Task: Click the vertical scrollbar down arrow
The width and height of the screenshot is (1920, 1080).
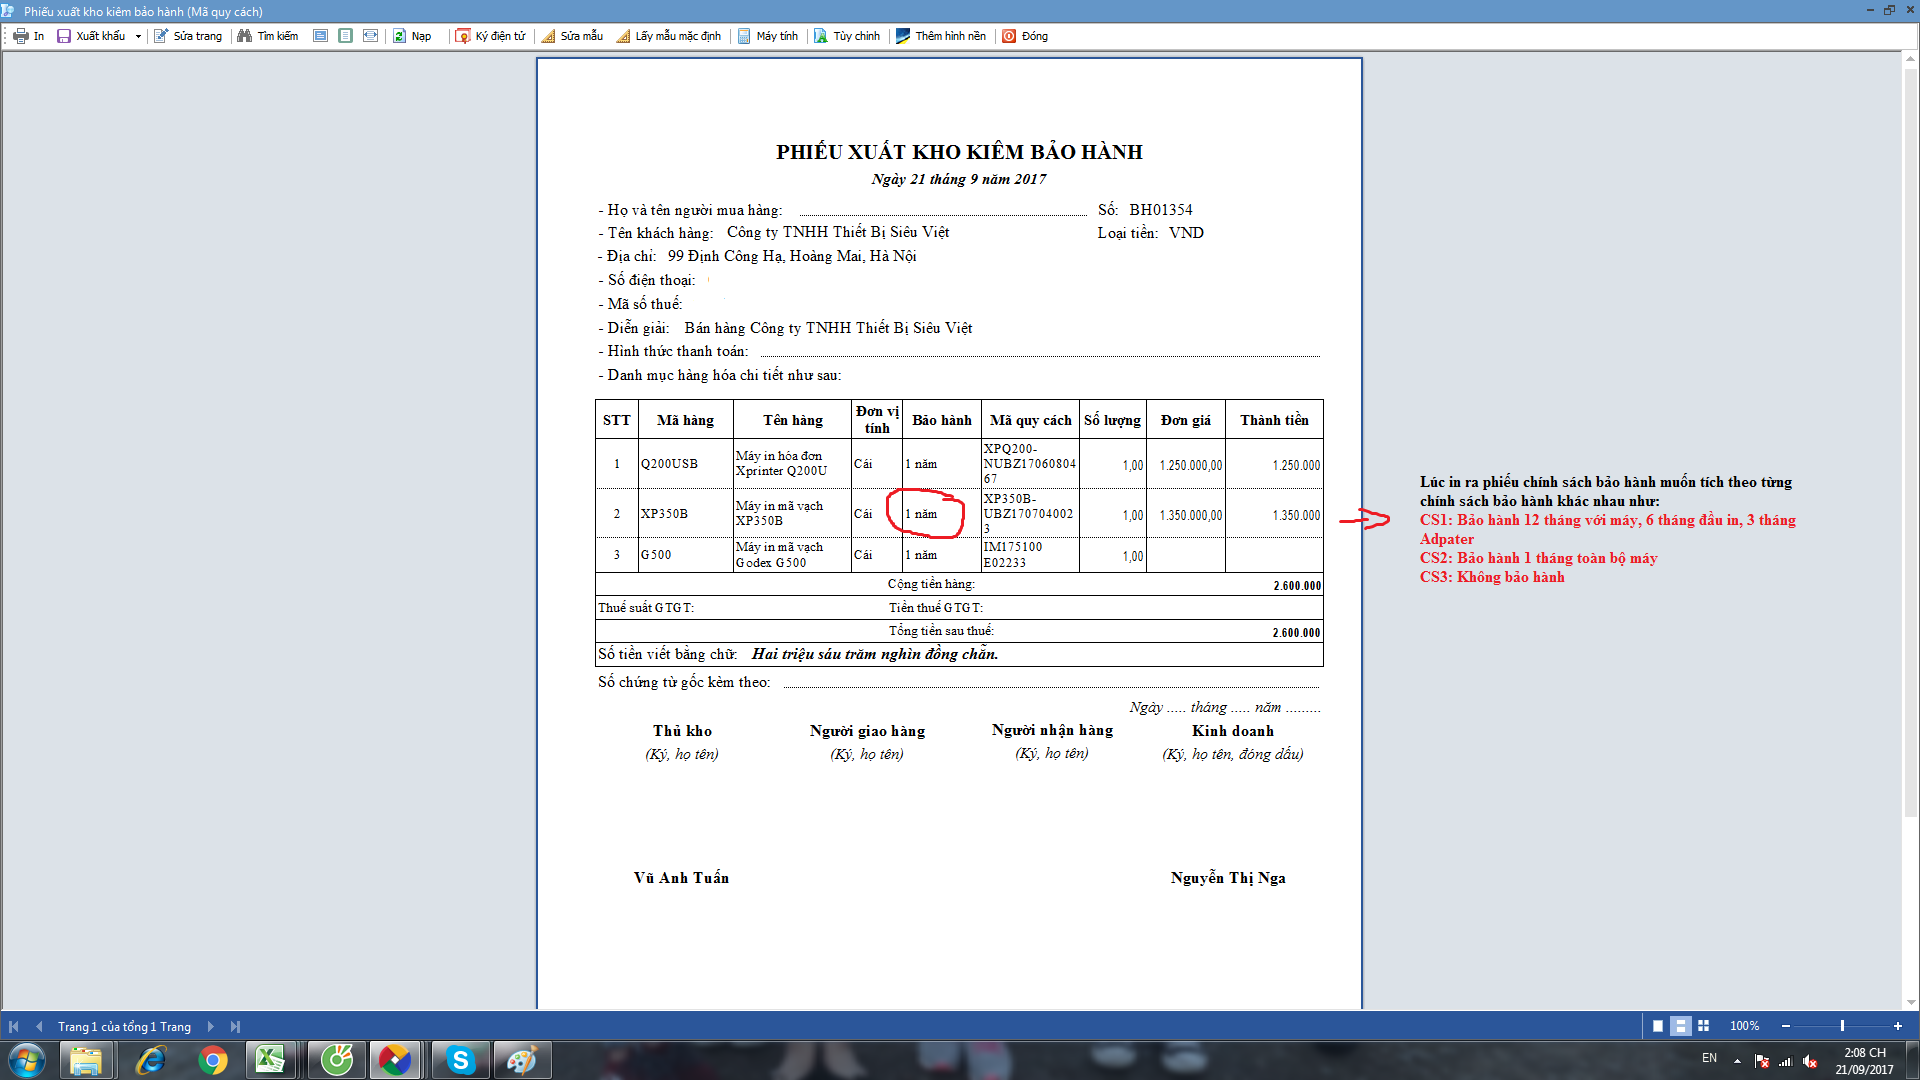Action: coord(1911,1002)
